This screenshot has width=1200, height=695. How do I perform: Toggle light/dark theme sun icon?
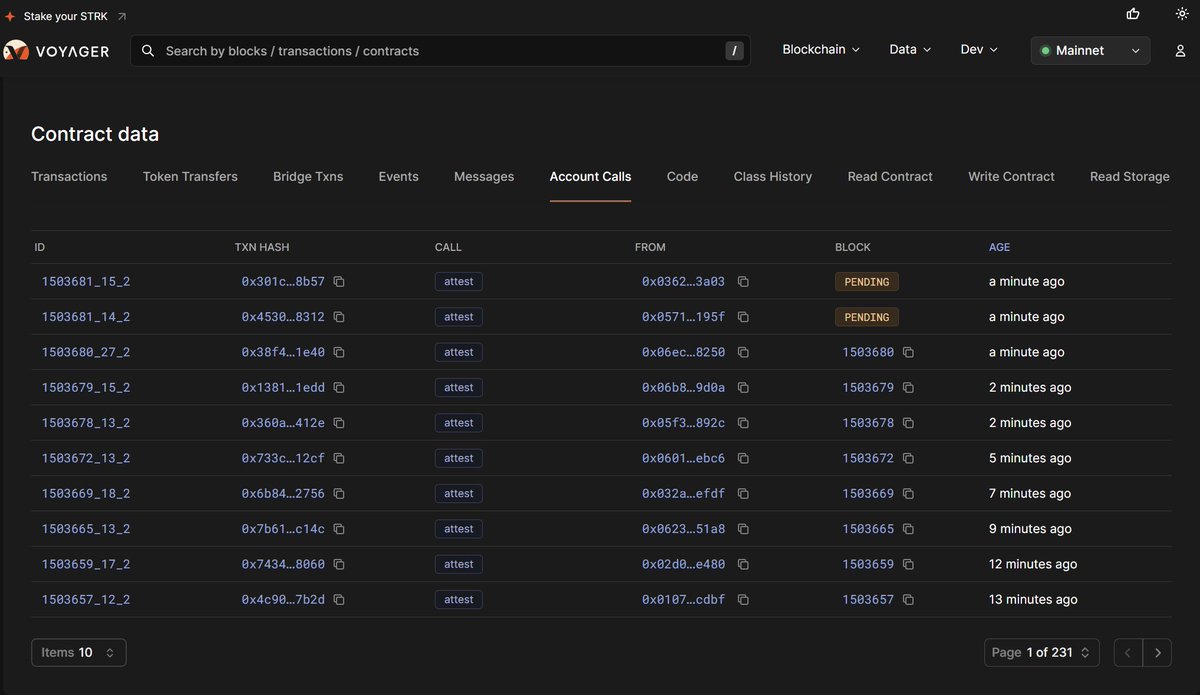coord(1182,14)
